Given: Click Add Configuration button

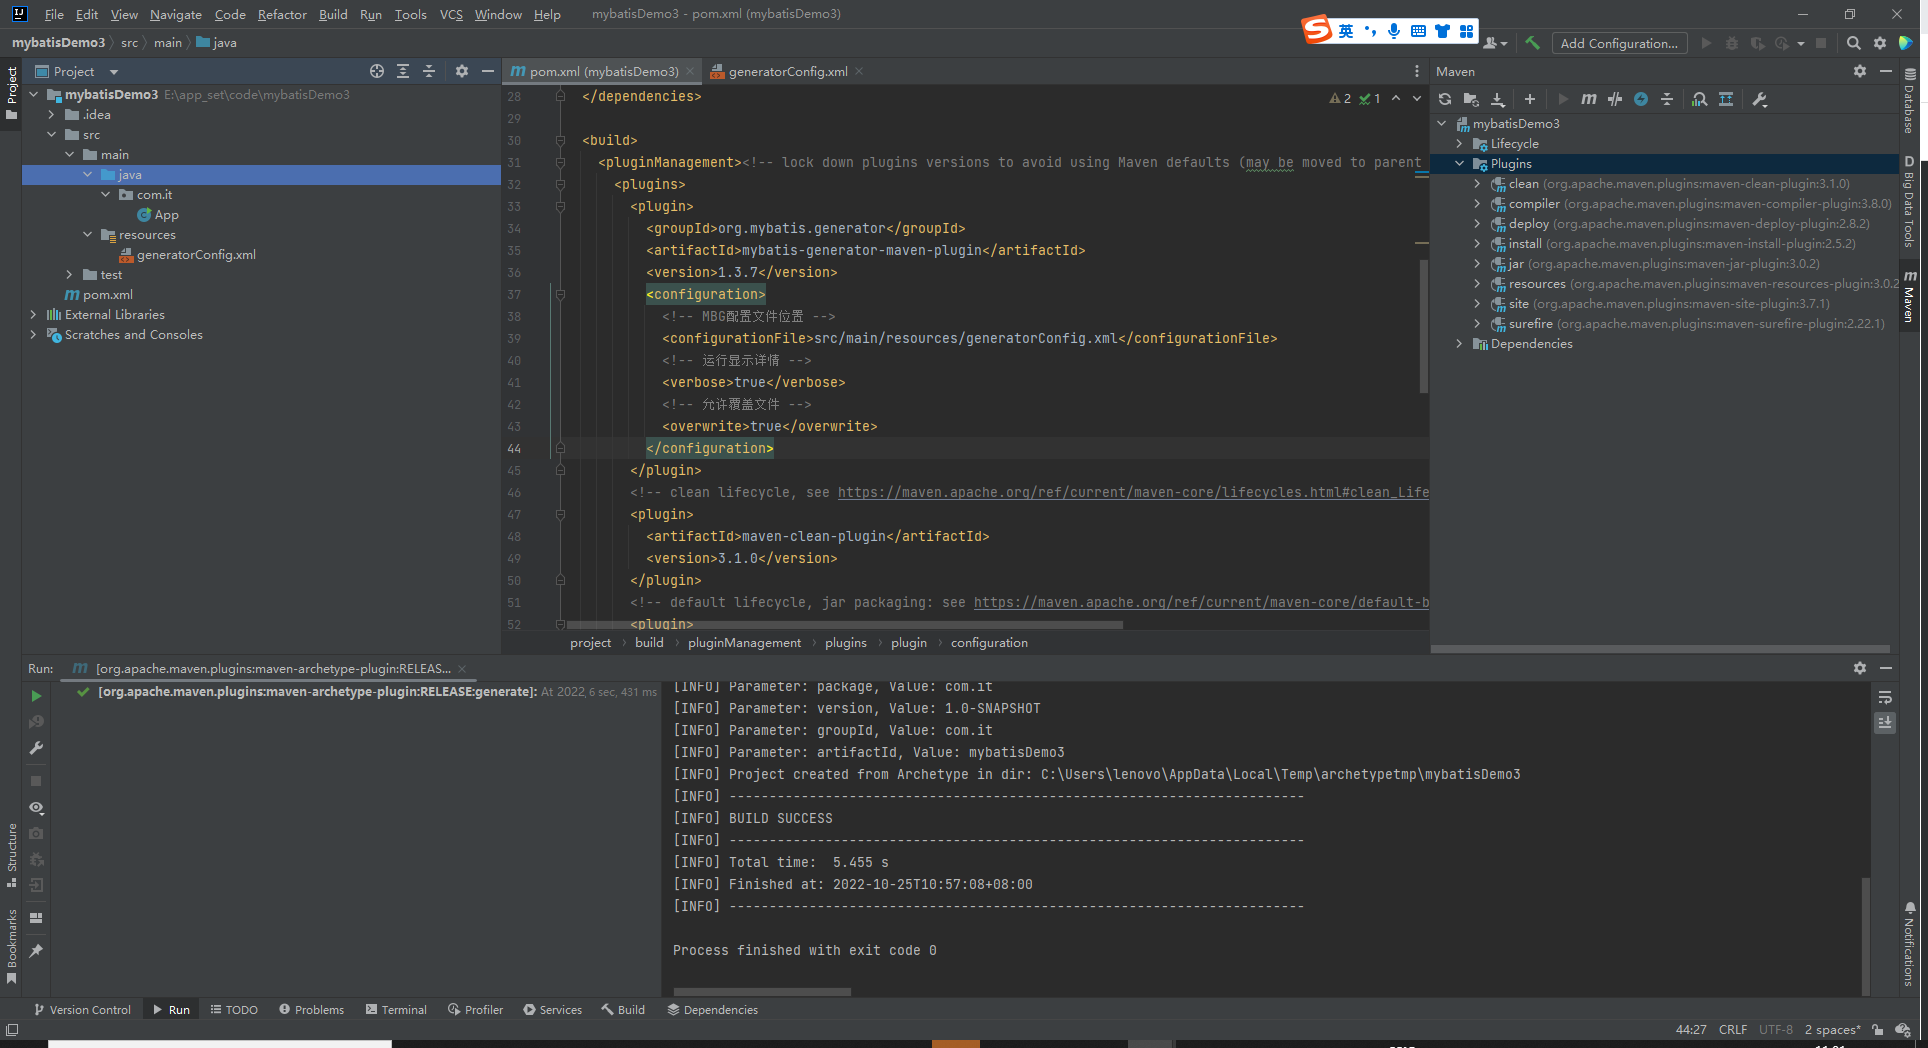Looking at the screenshot, I should (1619, 43).
